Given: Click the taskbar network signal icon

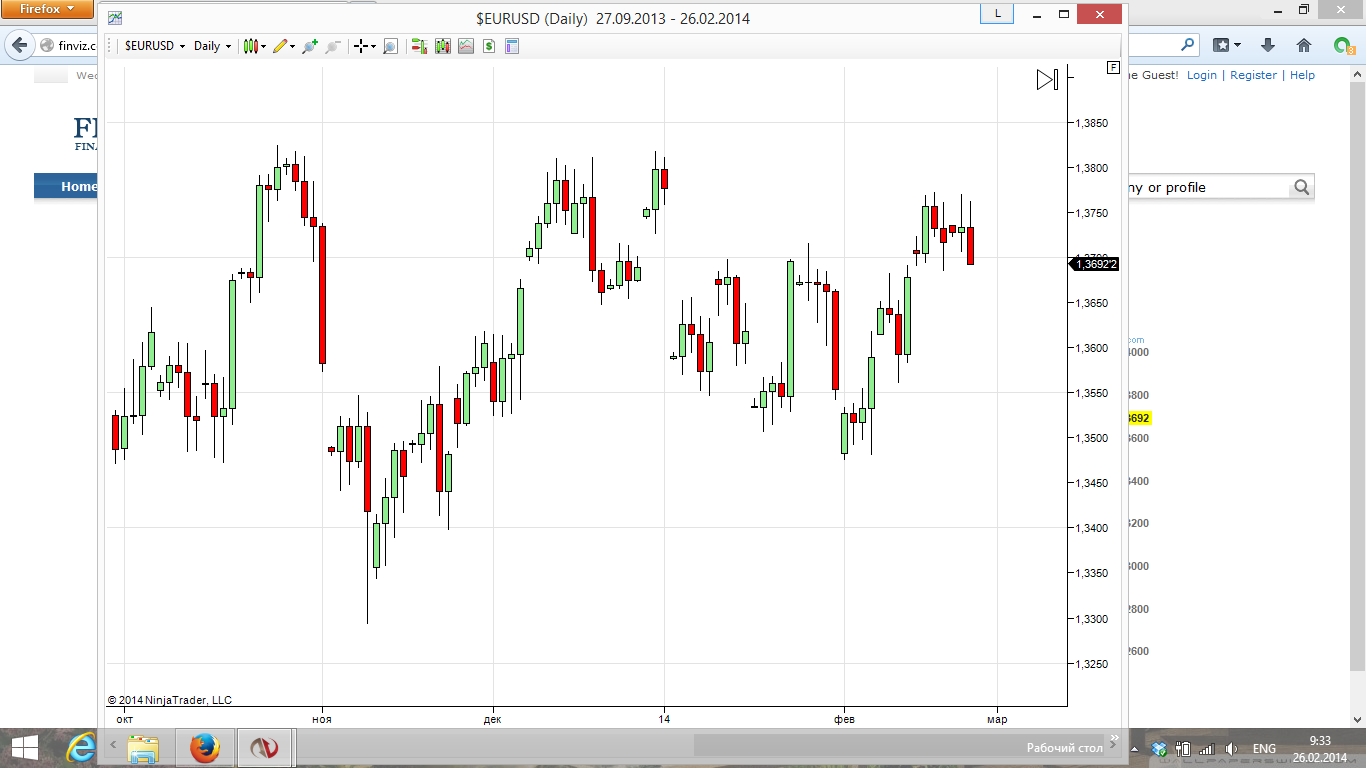Looking at the screenshot, I should coord(1207,748).
